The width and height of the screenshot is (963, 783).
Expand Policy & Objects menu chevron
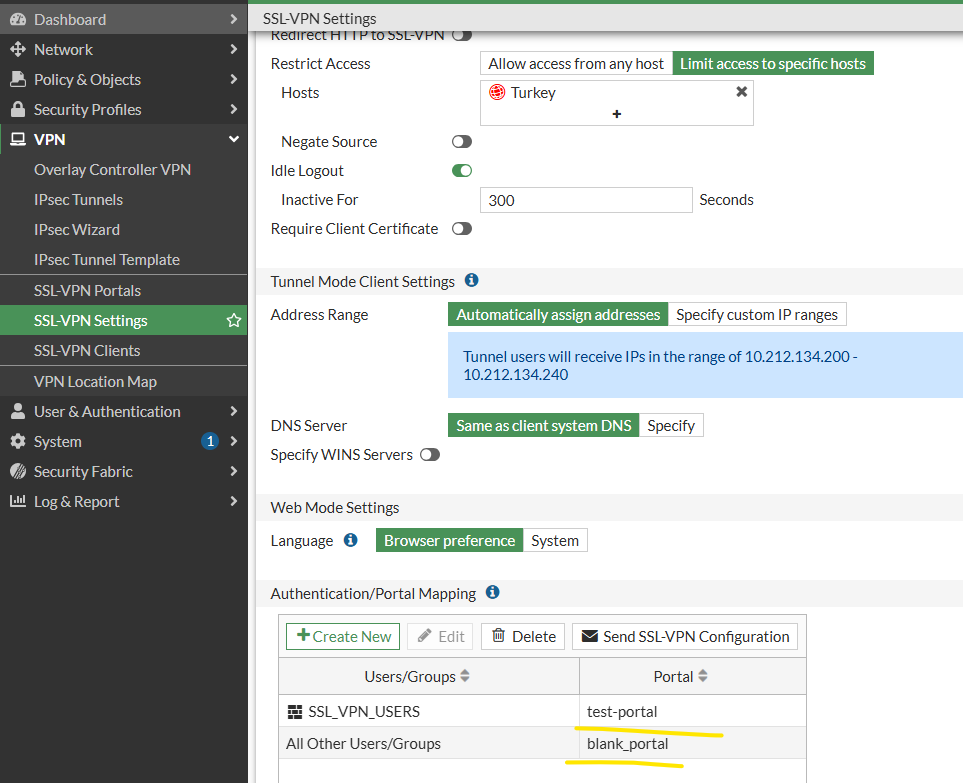233,79
